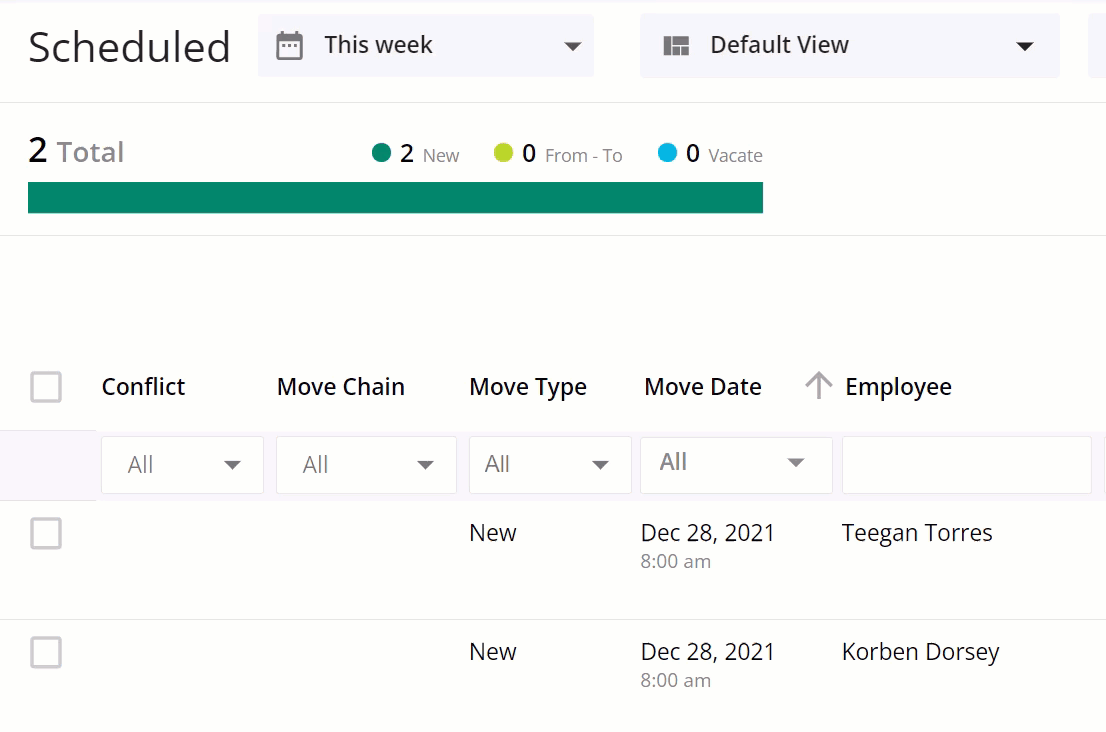Expand the Conflict filter dropdown
Screen dimensions: 1106x732
point(183,465)
